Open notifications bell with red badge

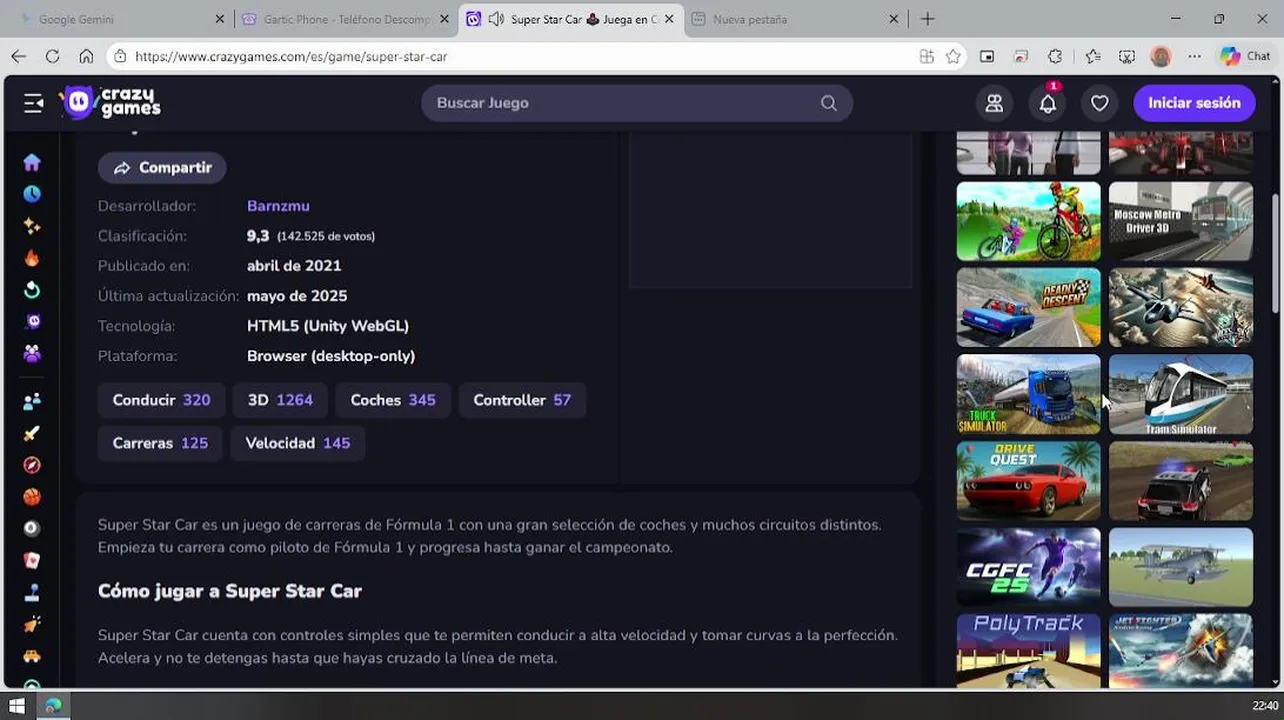point(1047,103)
